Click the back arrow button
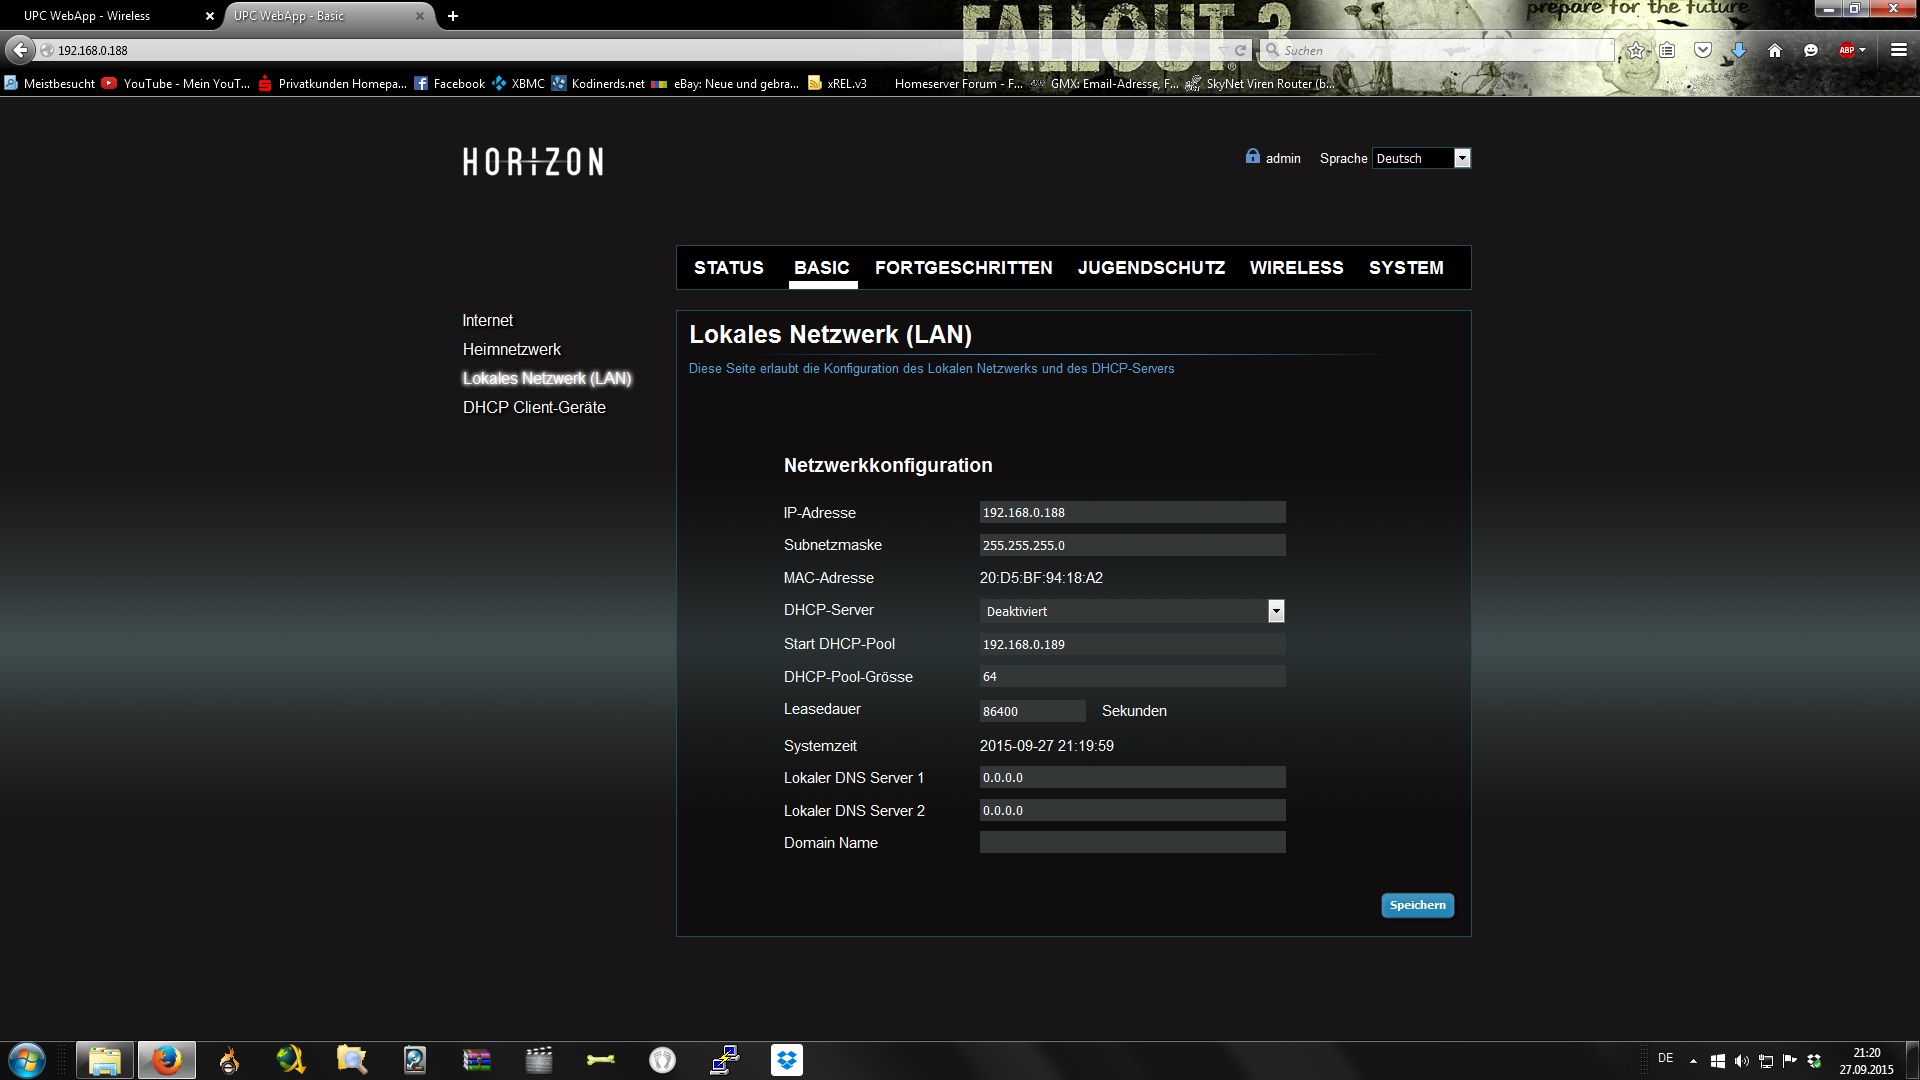This screenshot has height=1080, width=1920. click(x=20, y=50)
